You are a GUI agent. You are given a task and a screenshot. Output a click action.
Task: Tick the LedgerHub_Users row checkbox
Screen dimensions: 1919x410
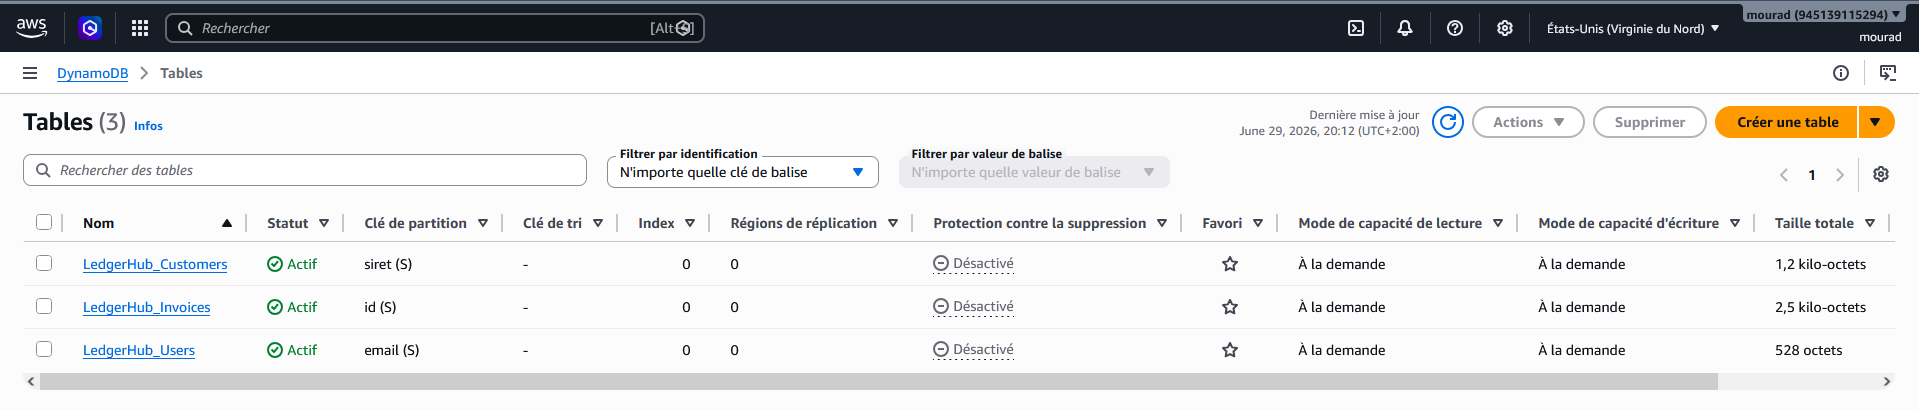coord(44,349)
